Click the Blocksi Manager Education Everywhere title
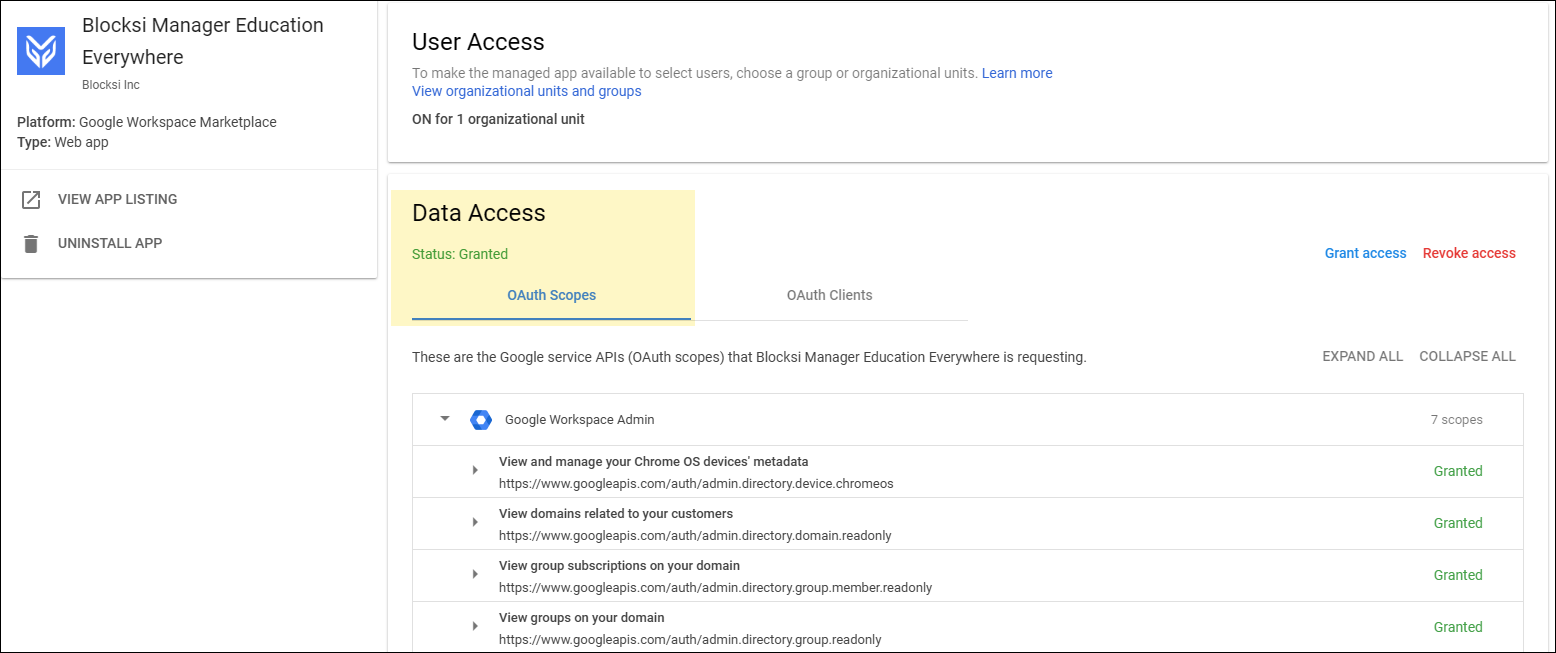The height and width of the screenshot is (653, 1556). 203,41
